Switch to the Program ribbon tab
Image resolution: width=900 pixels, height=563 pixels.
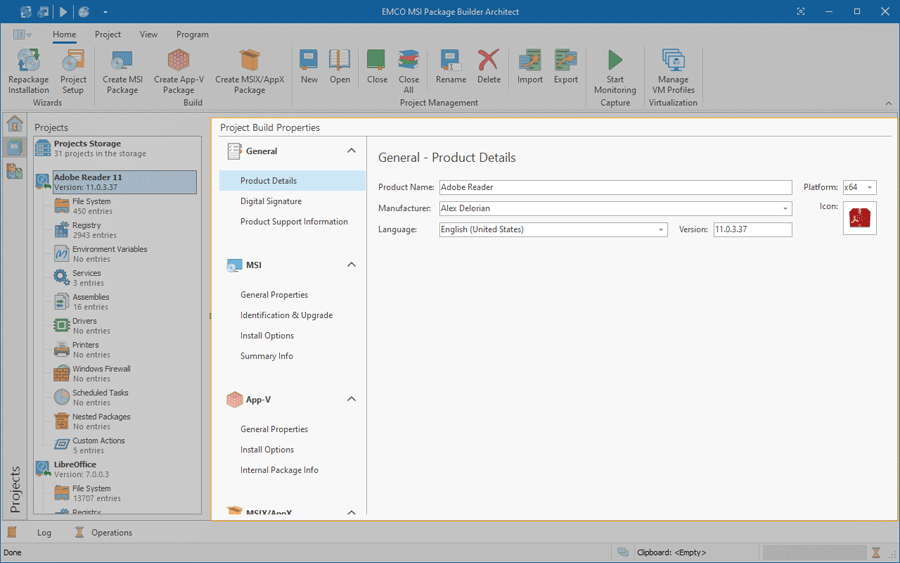pyautogui.click(x=192, y=34)
